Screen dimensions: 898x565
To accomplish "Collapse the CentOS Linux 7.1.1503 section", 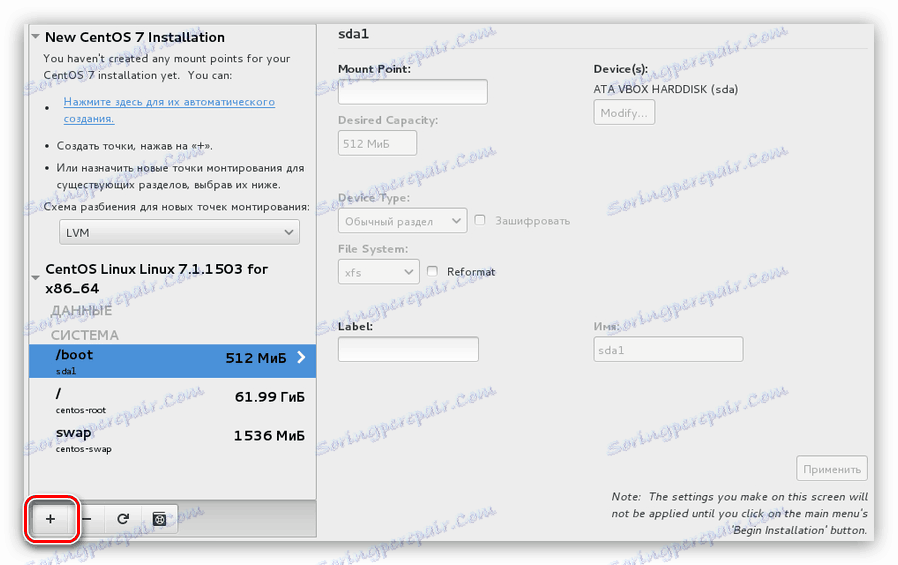I will click(x=36, y=278).
